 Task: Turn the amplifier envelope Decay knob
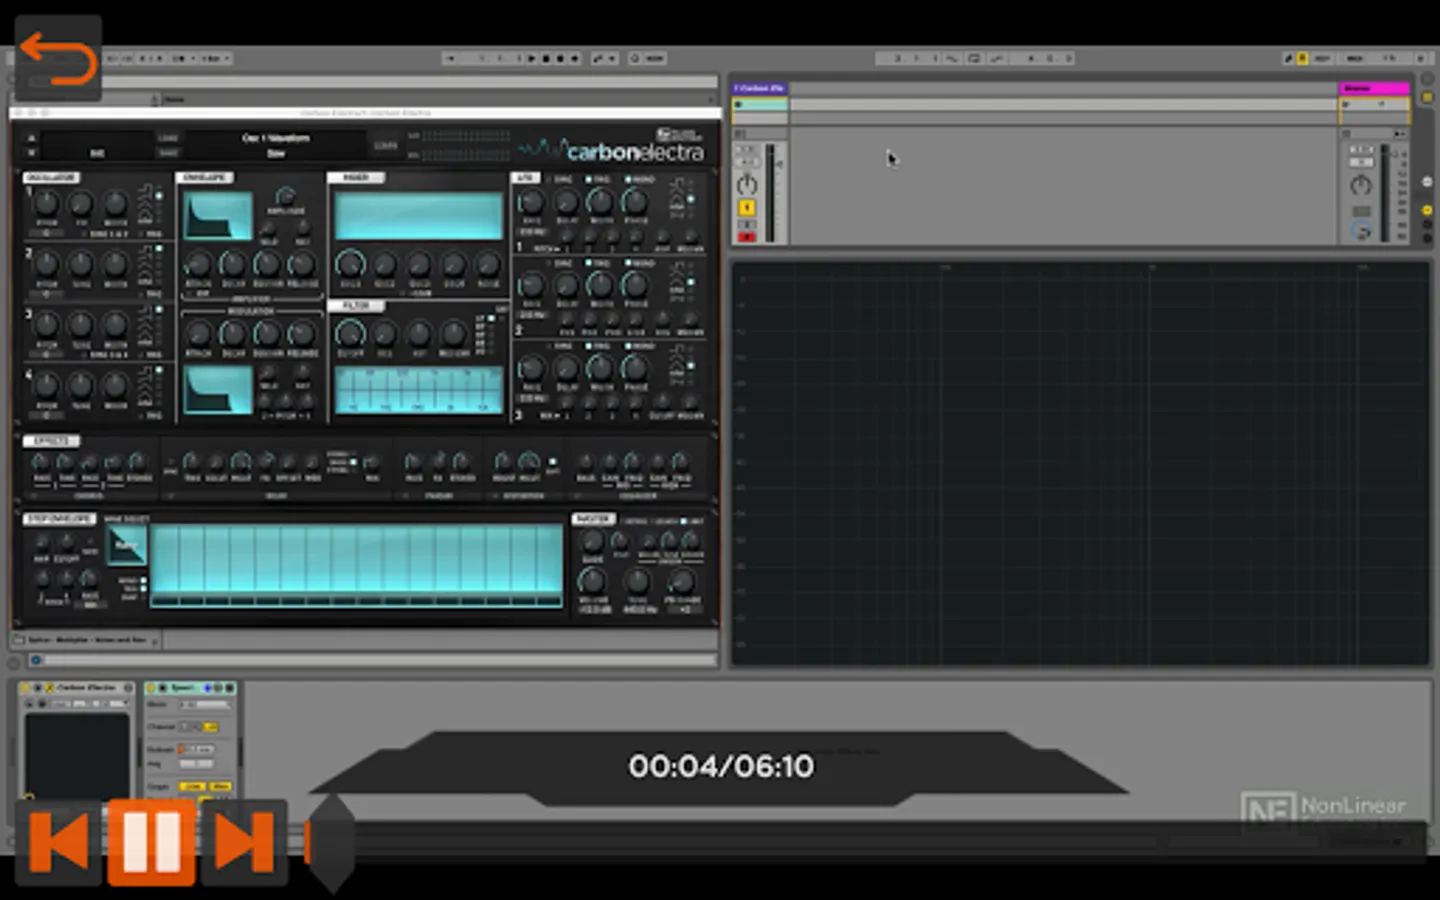(232, 265)
